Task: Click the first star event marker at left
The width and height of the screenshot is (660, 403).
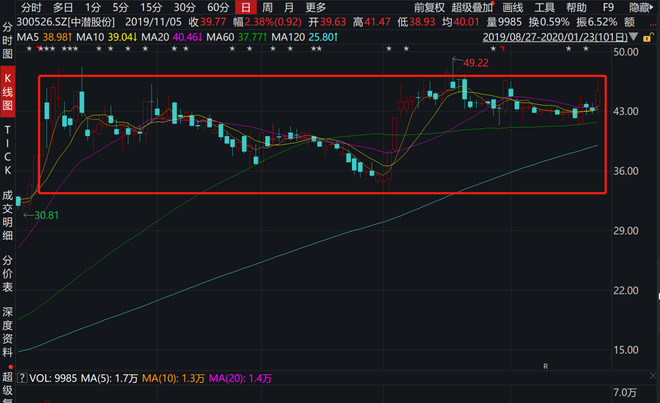Action: tap(29, 49)
